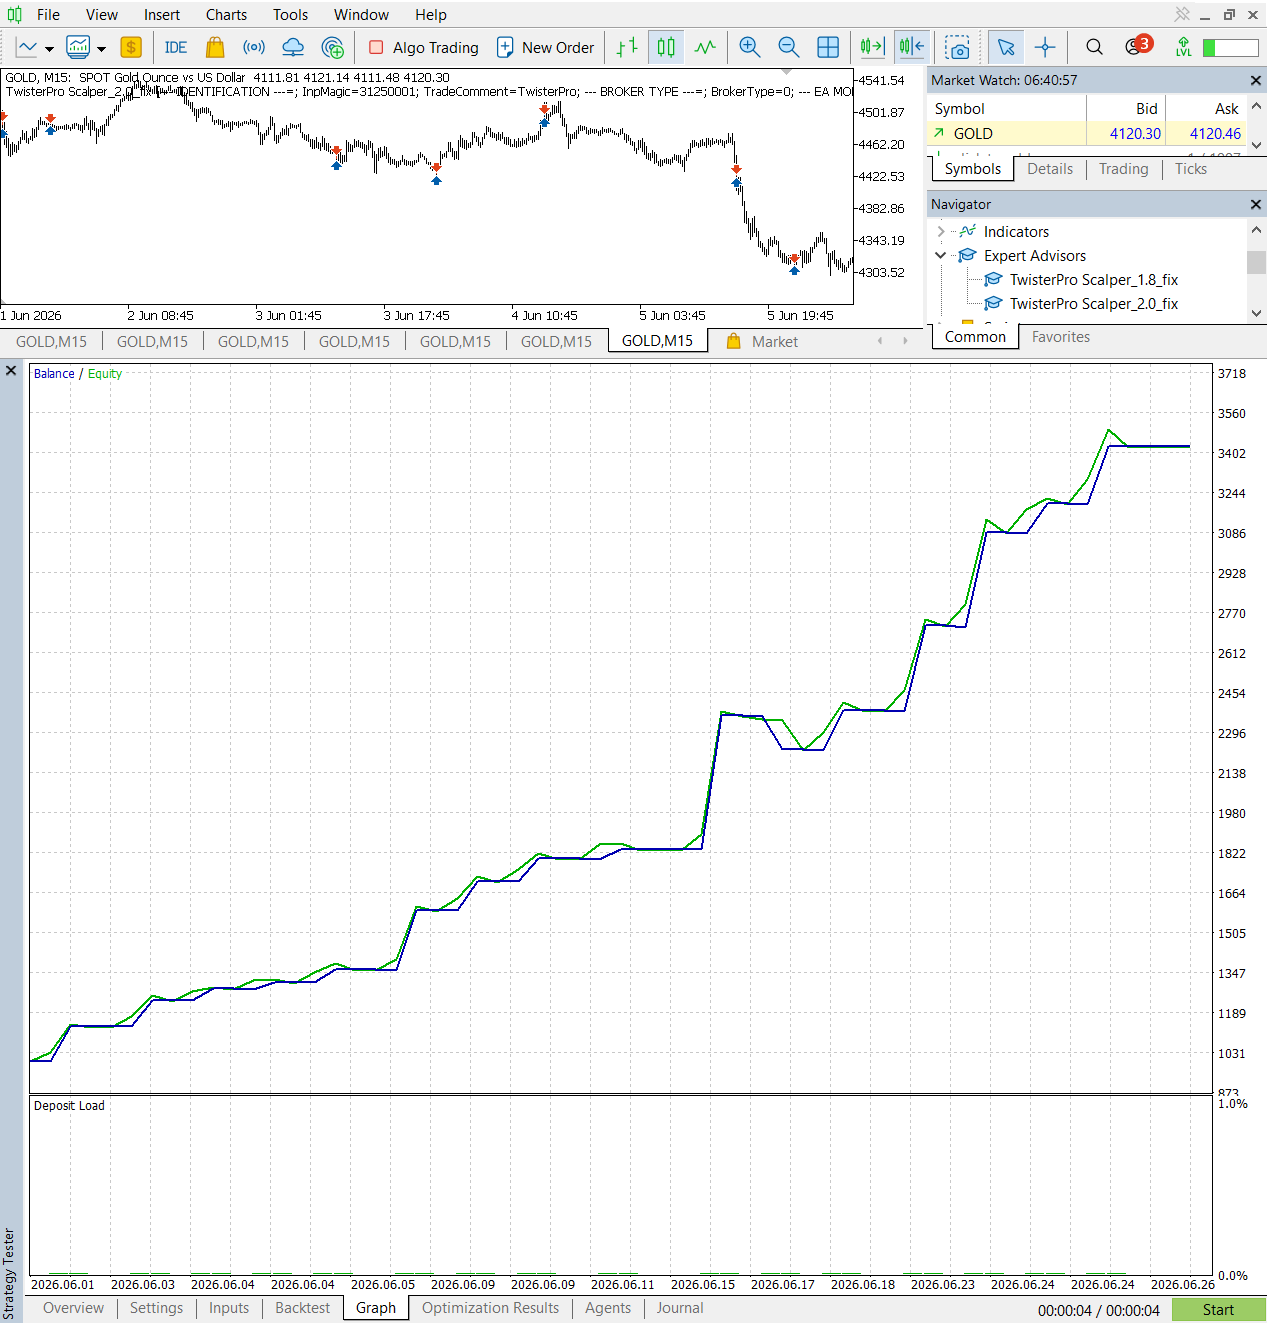1267x1323 pixels.
Task: Open the Market shopping bag icon
Action: coord(215,47)
